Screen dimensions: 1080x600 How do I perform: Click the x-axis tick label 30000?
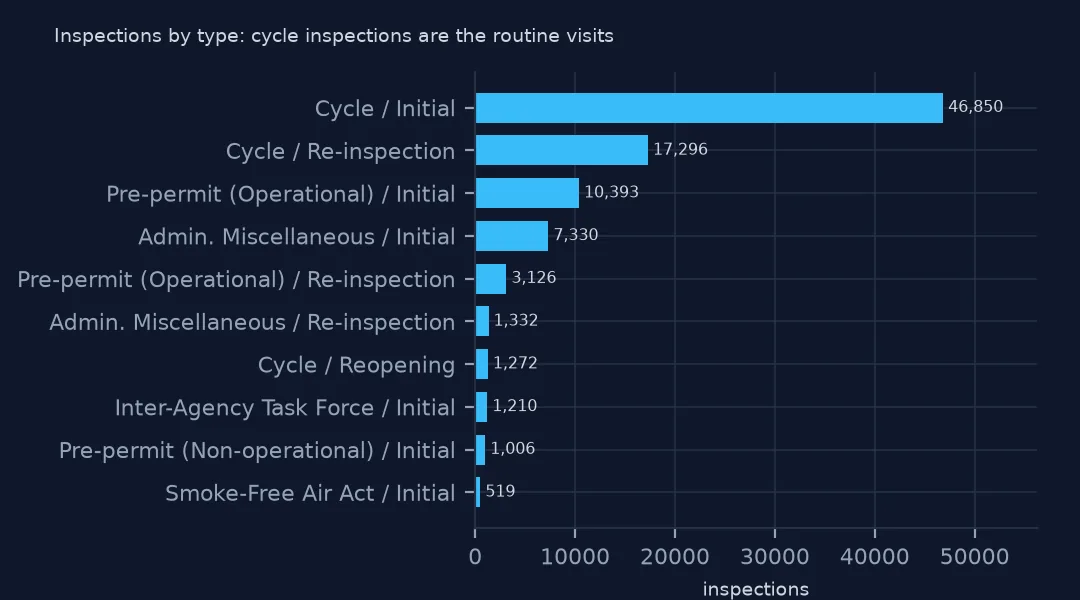[775, 557]
